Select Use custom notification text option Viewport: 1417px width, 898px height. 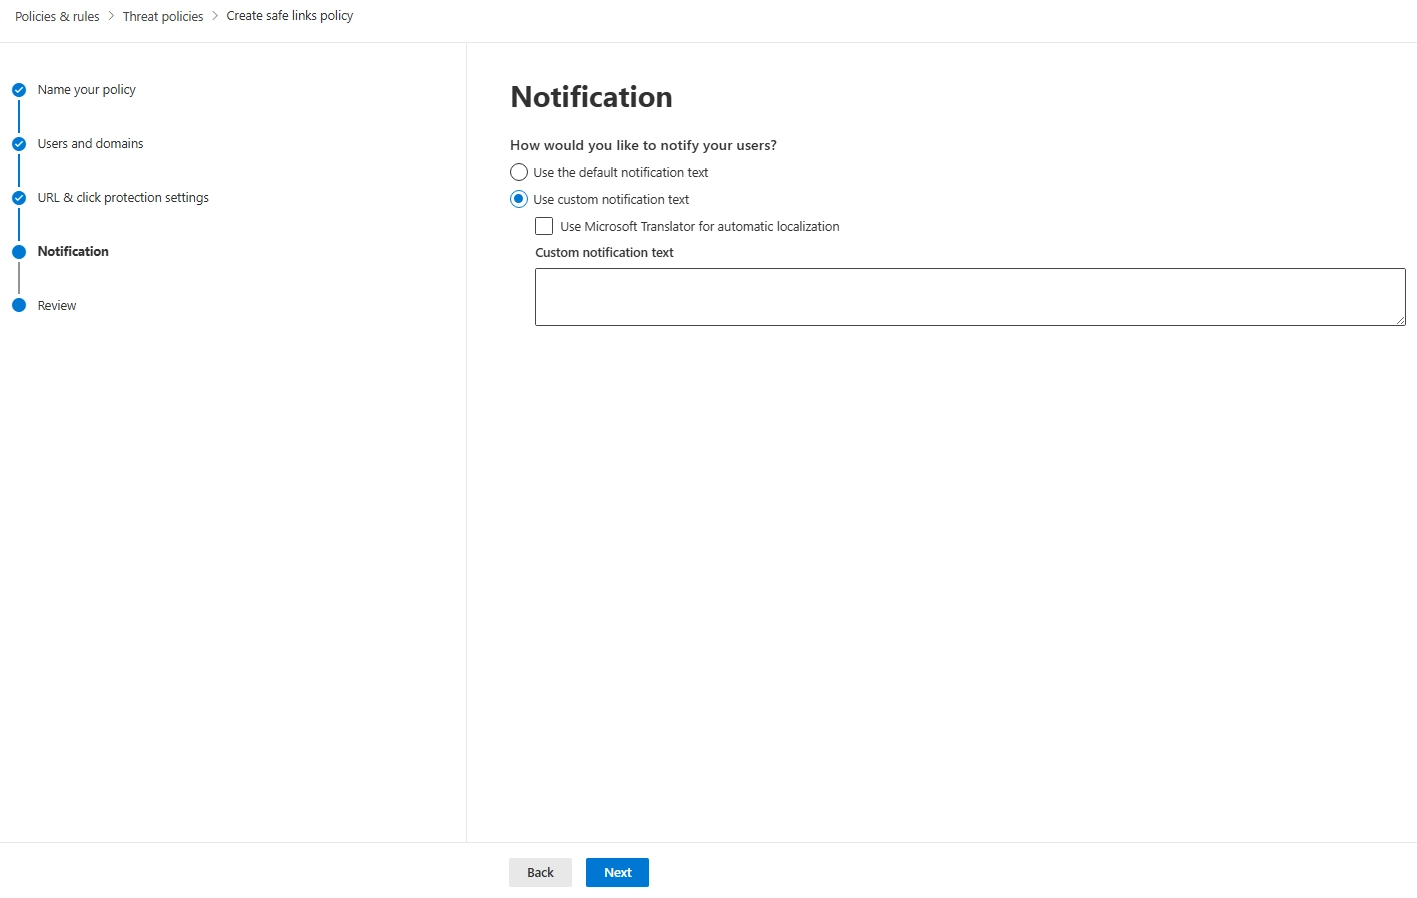[519, 199]
